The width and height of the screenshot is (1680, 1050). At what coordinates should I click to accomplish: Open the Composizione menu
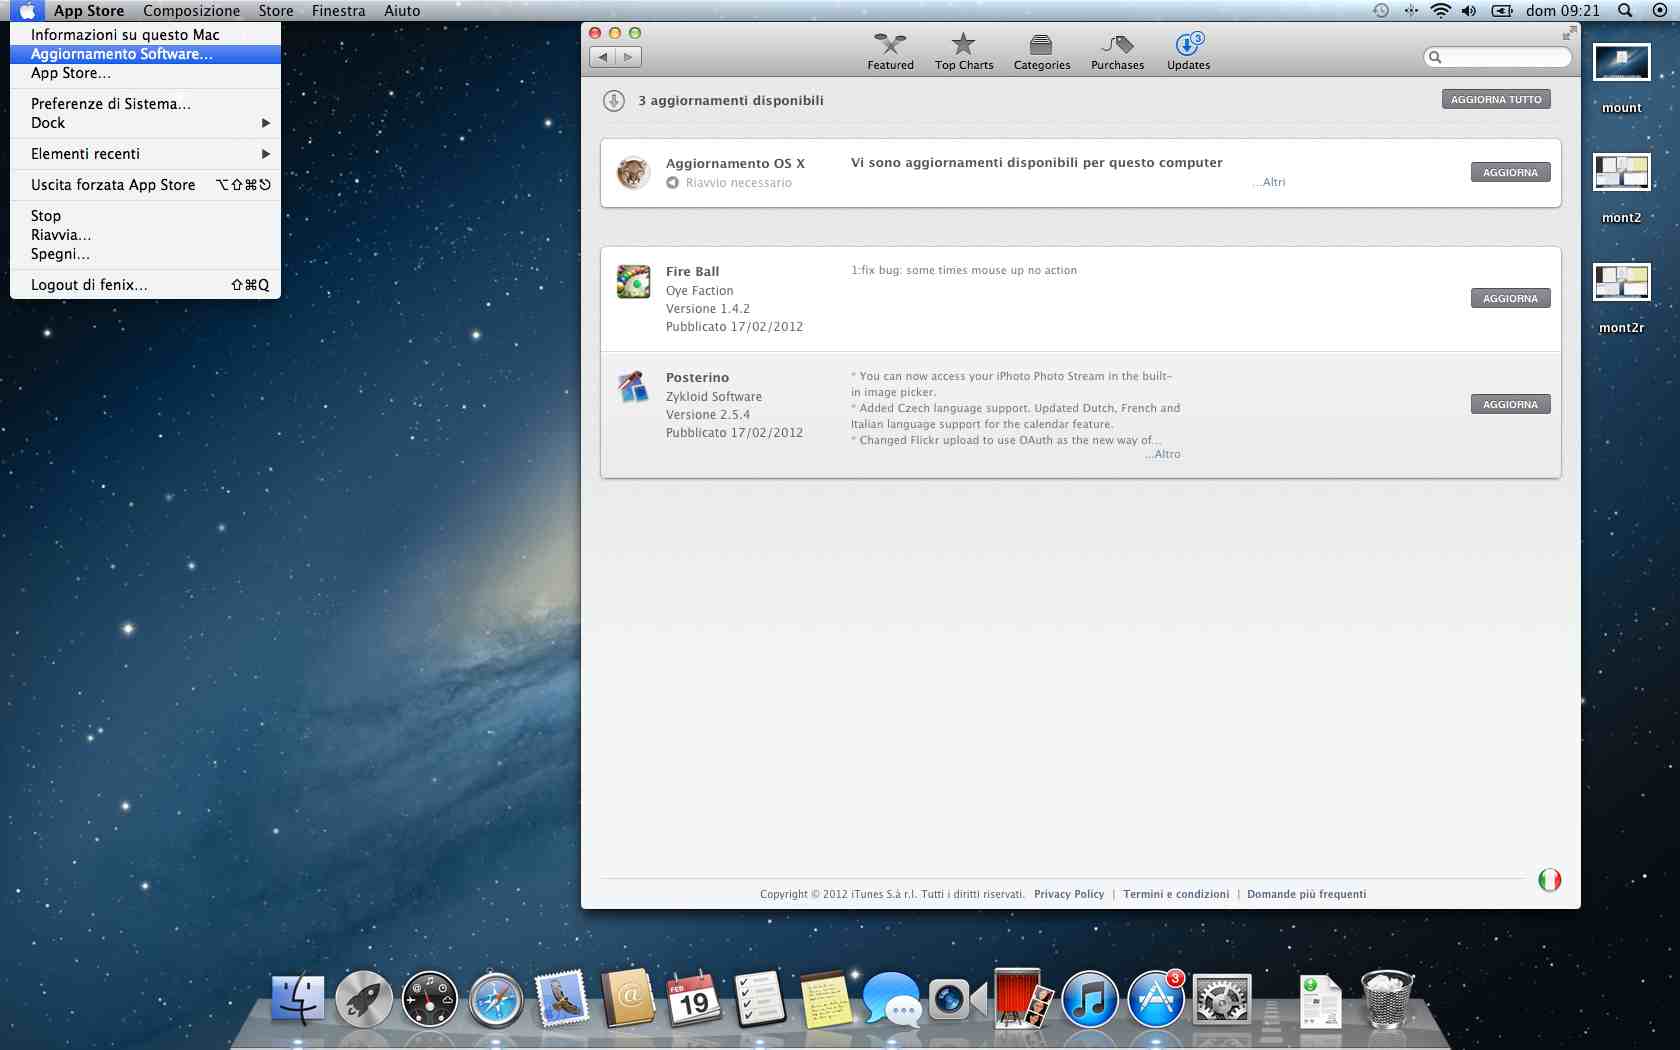[191, 11]
